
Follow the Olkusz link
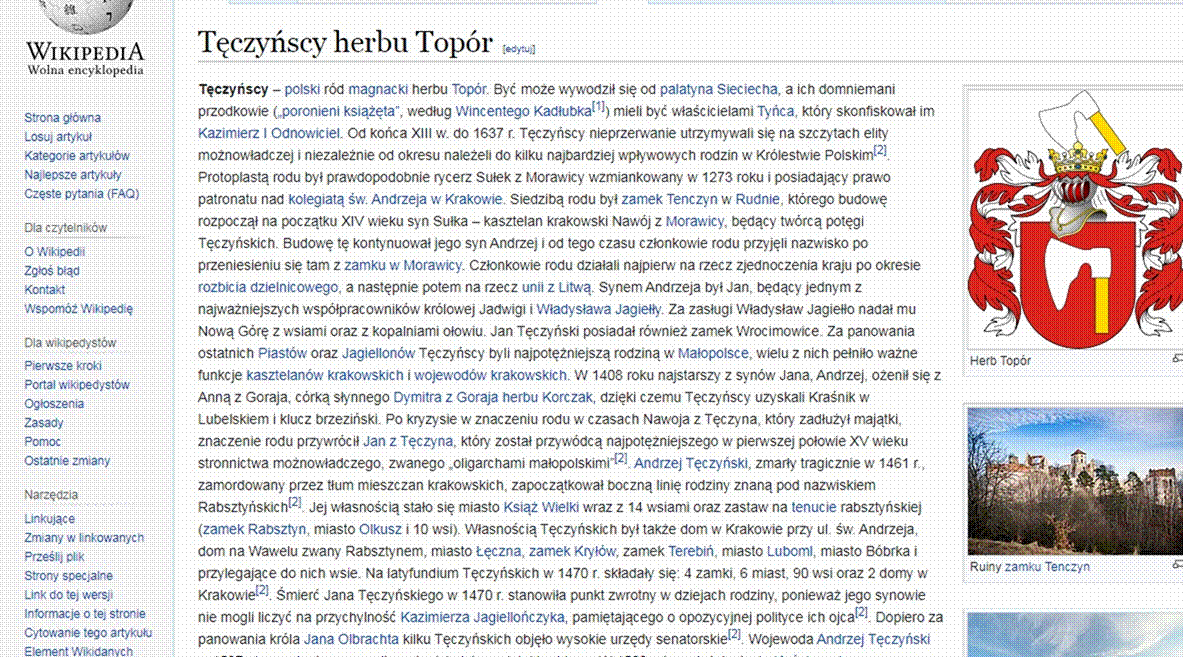tap(380, 529)
